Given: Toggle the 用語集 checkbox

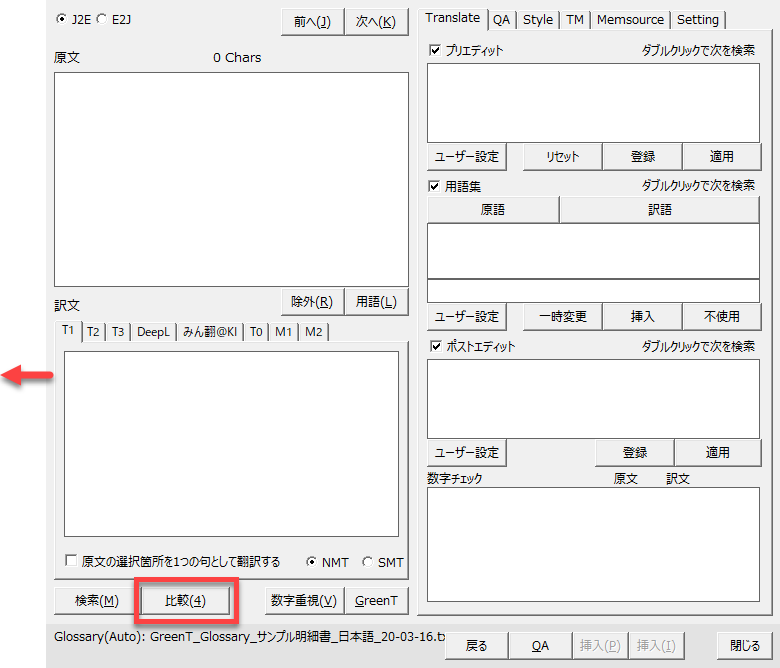Looking at the screenshot, I should [434, 186].
